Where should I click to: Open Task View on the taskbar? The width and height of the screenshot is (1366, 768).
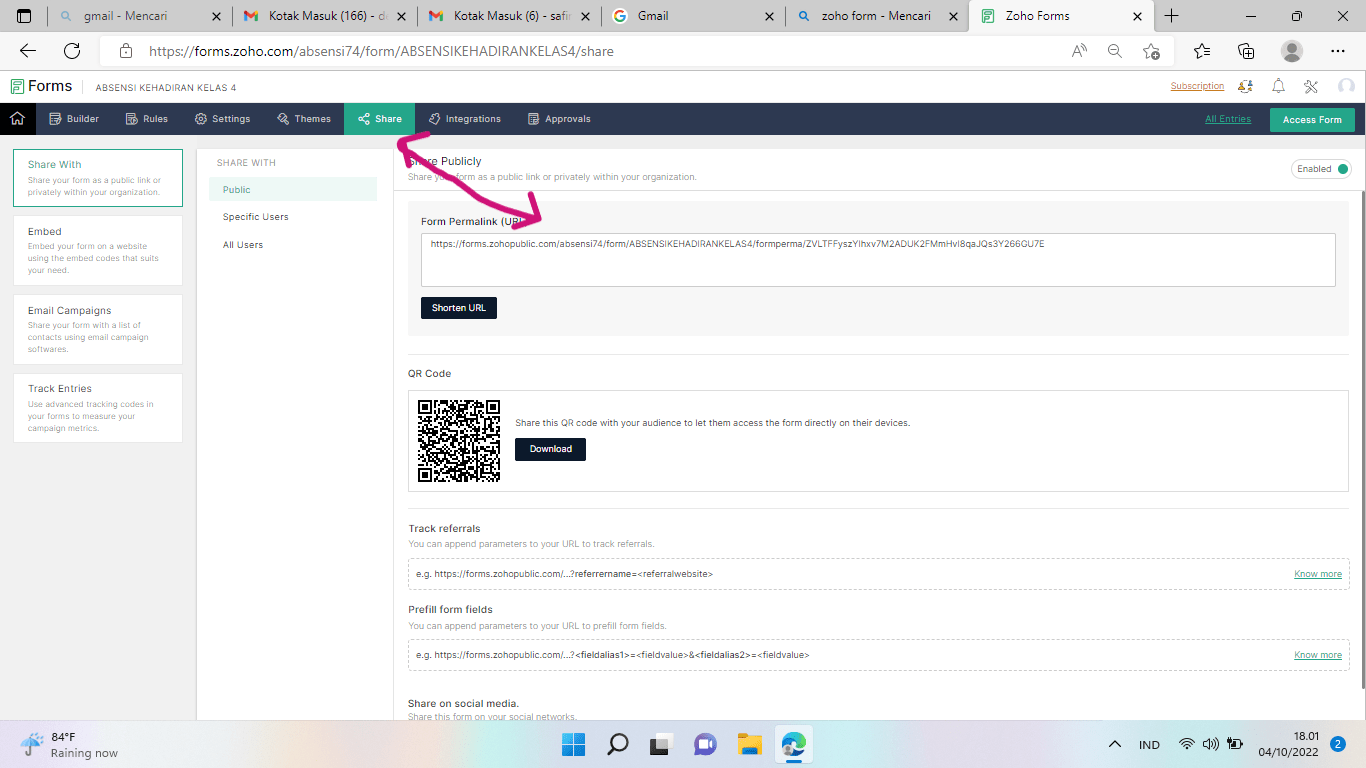[660, 744]
